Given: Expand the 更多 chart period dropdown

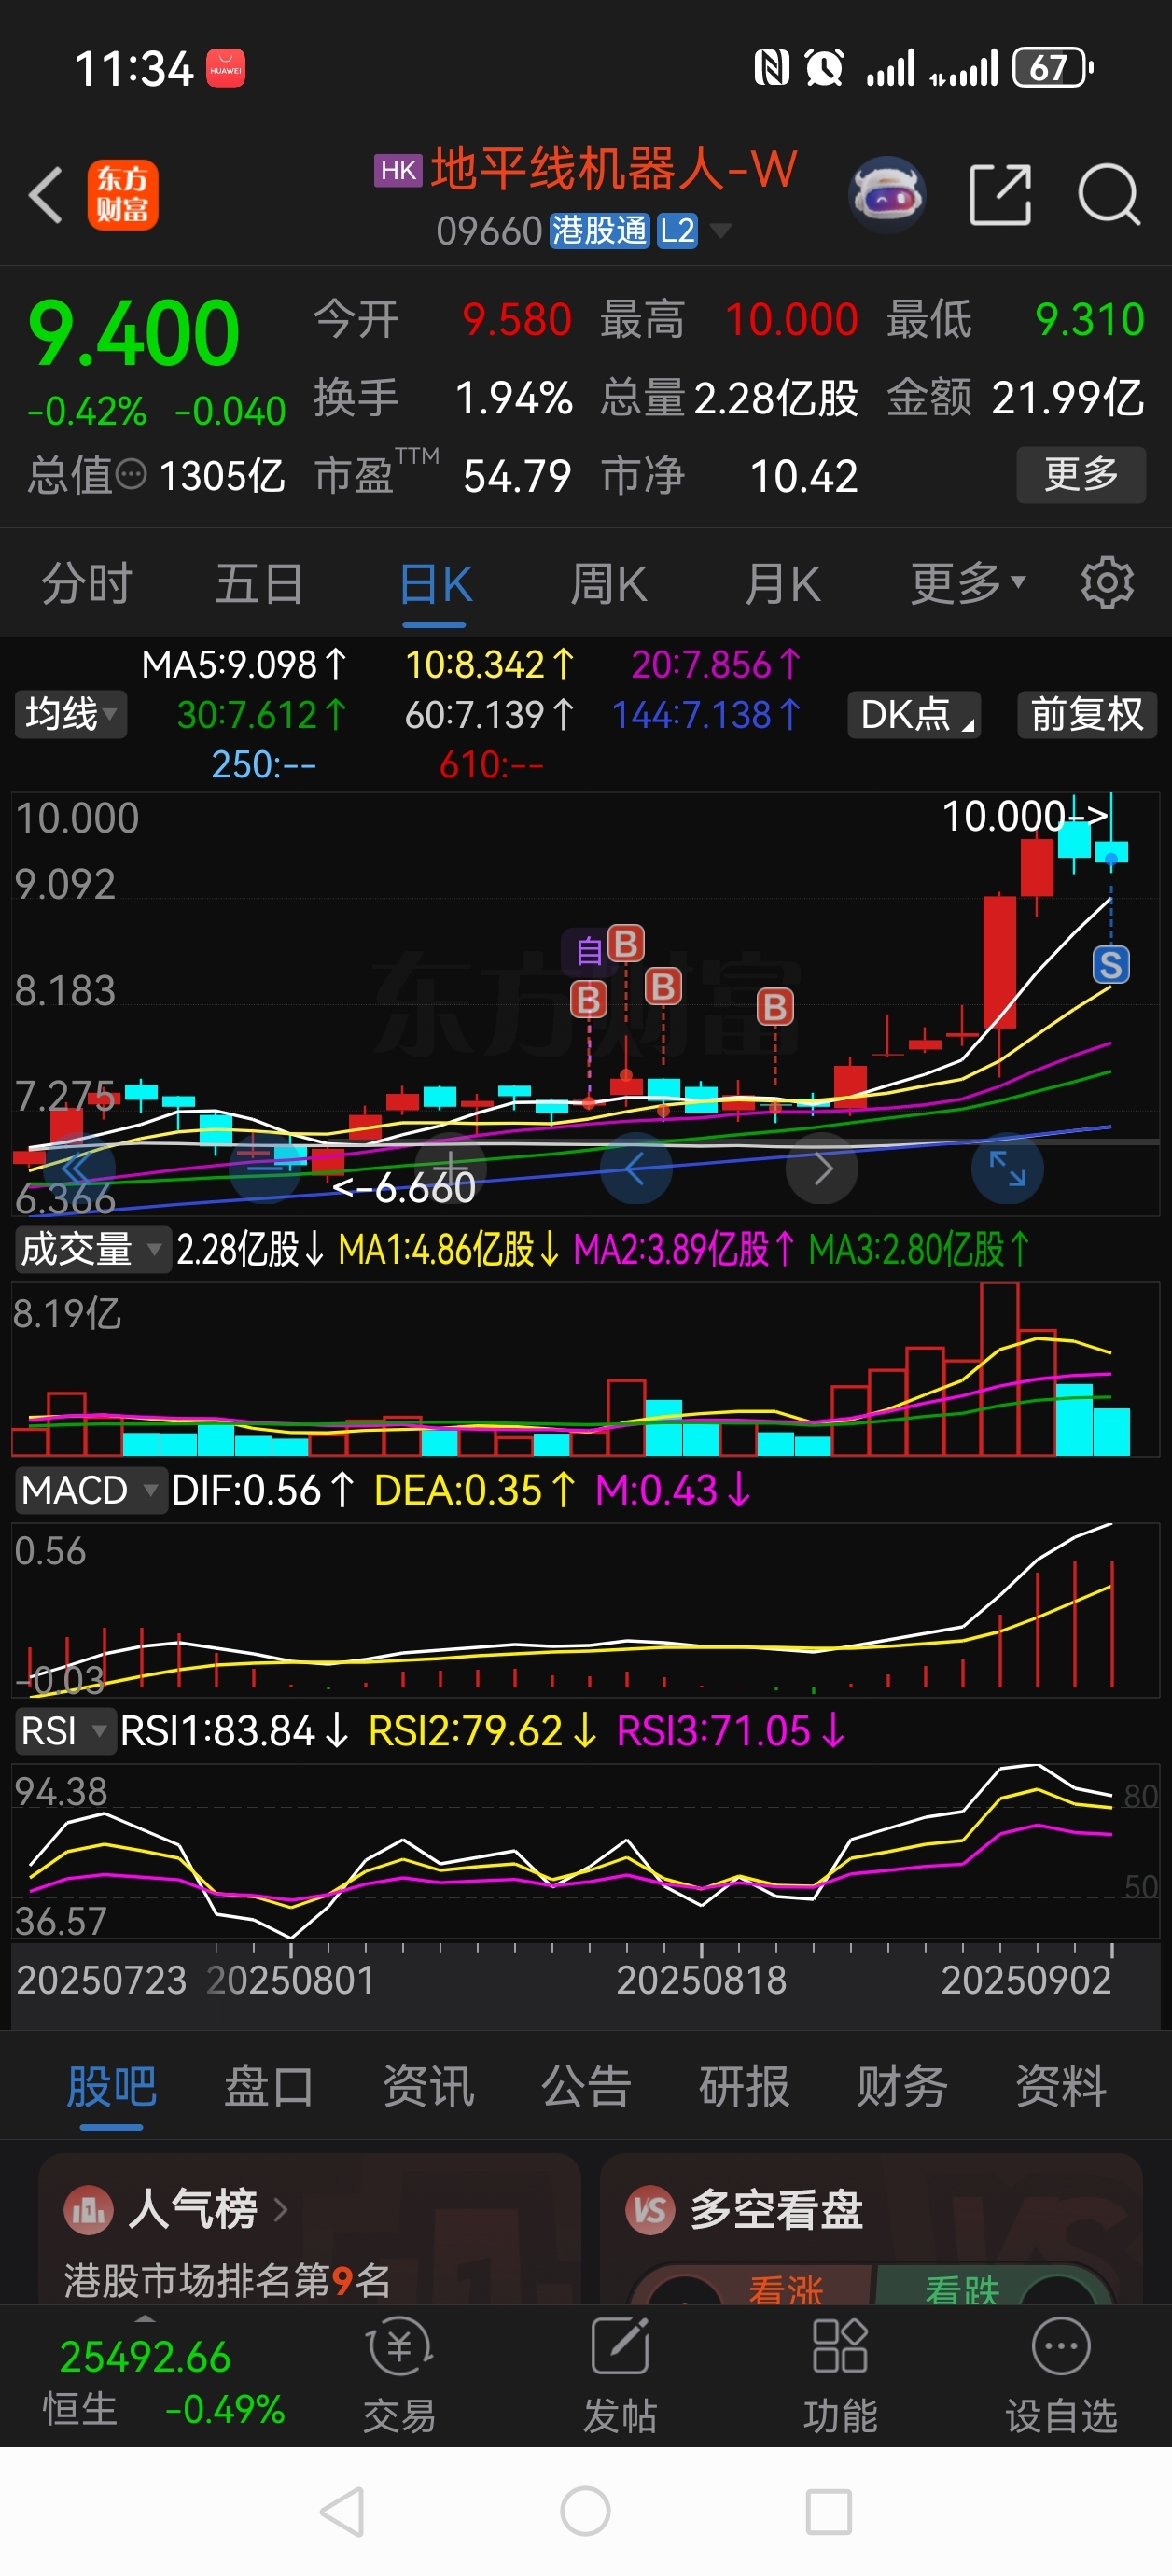Looking at the screenshot, I should tap(968, 583).
